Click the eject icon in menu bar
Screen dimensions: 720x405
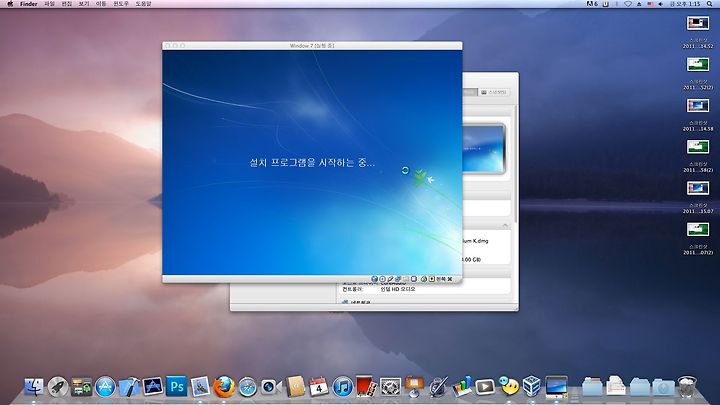point(639,4)
